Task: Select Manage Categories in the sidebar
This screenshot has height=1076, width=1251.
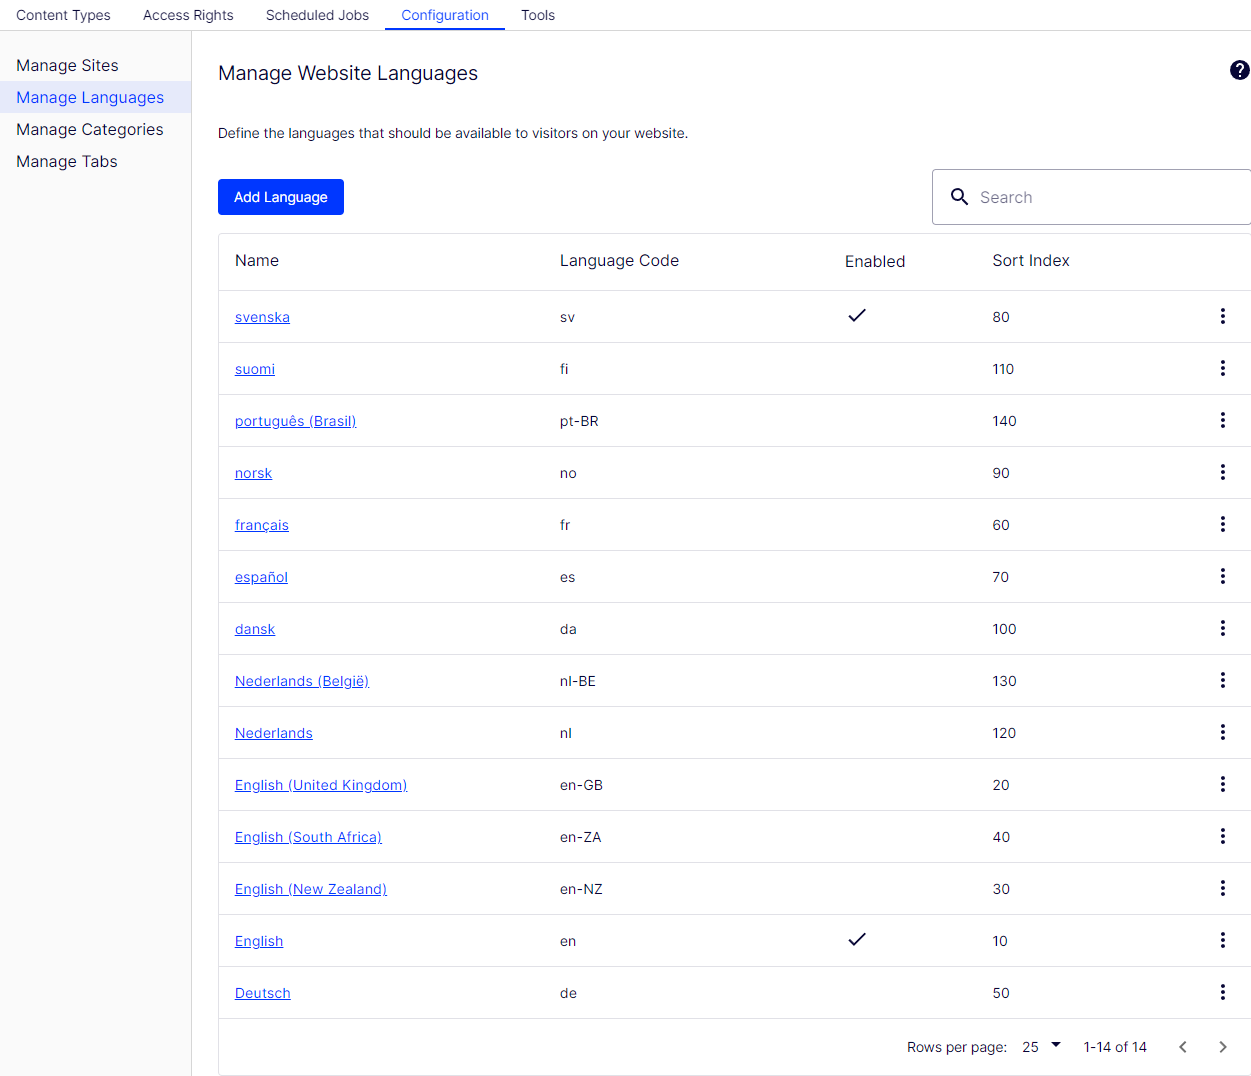Action: 90,129
